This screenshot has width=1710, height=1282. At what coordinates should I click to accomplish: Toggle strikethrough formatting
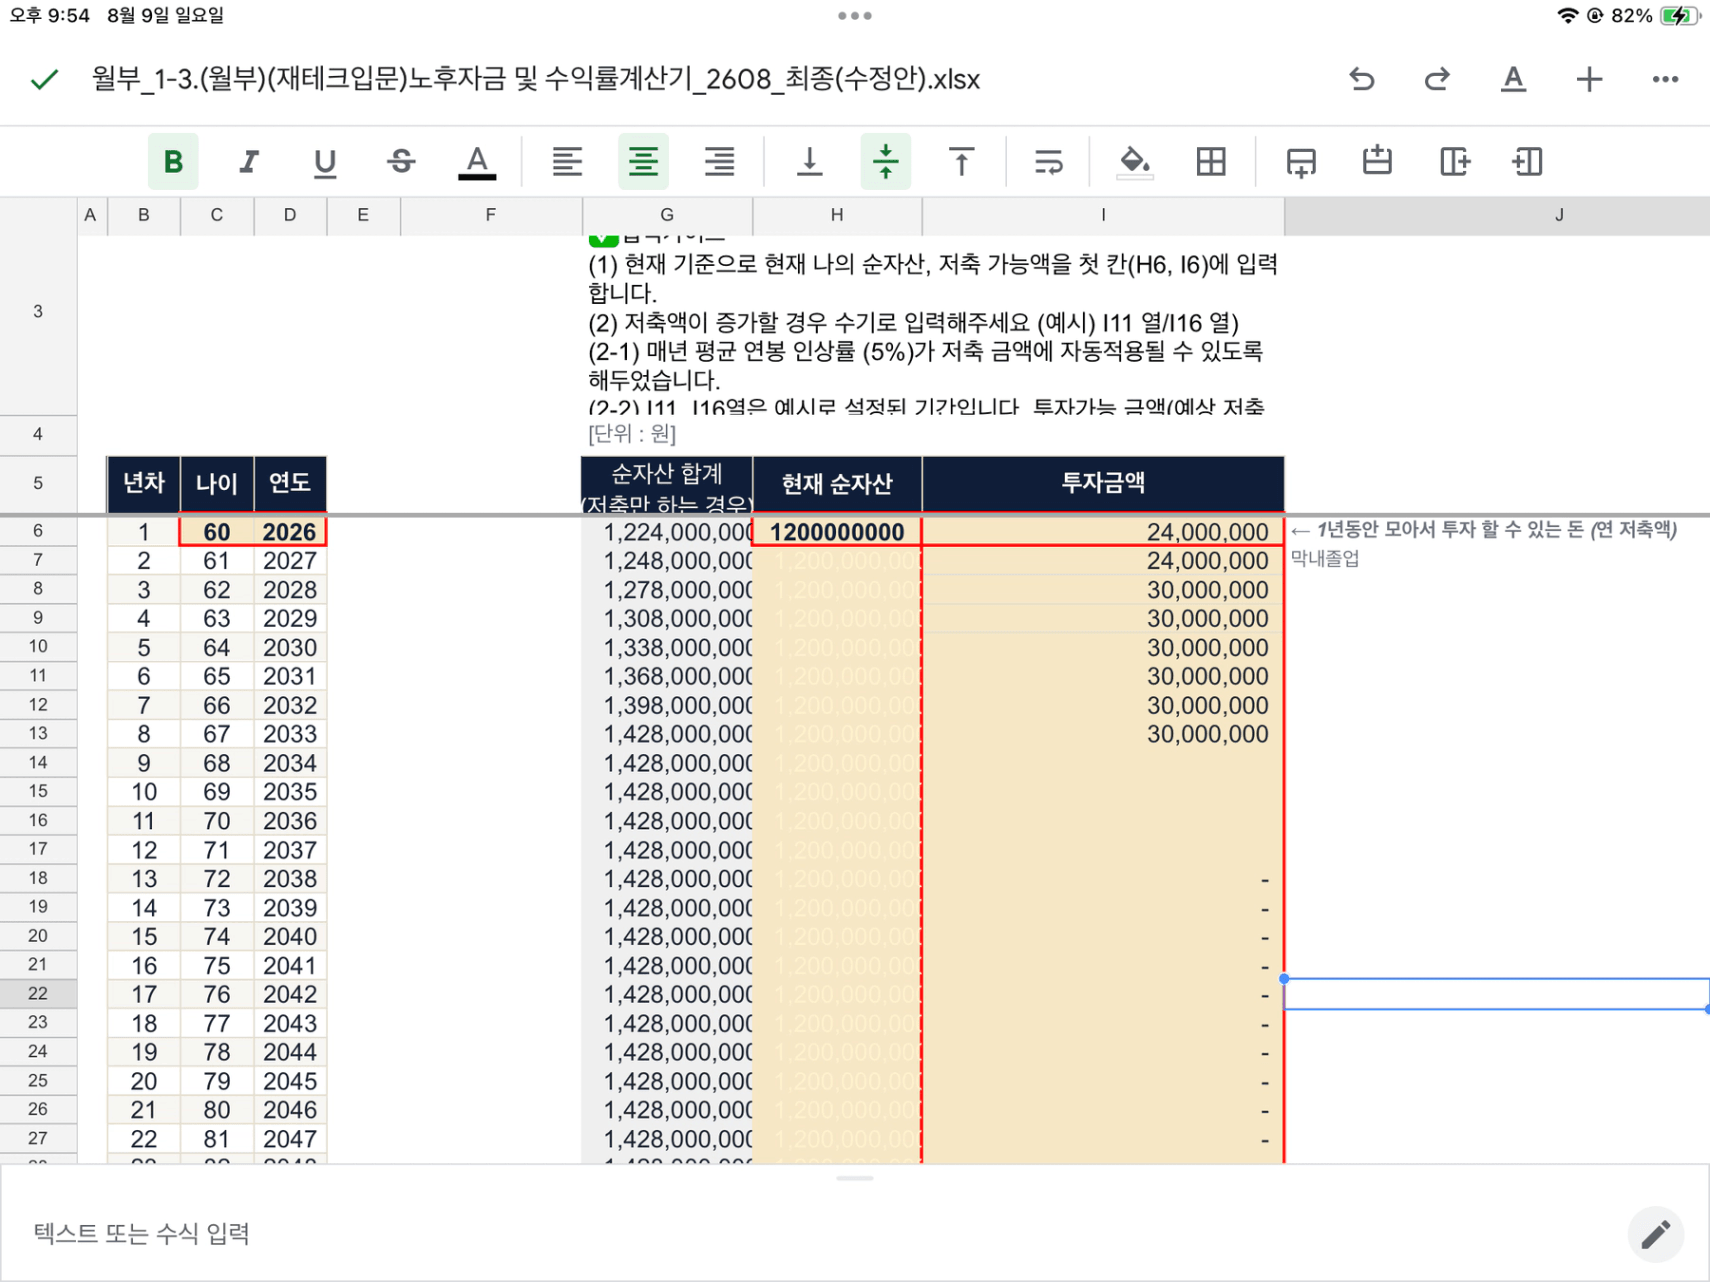pos(401,161)
